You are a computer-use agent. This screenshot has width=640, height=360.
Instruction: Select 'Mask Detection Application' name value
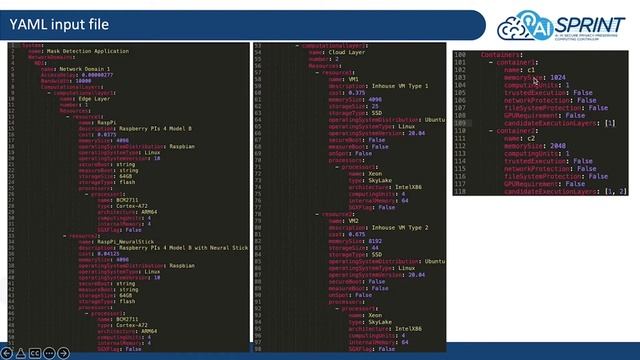point(88,51)
